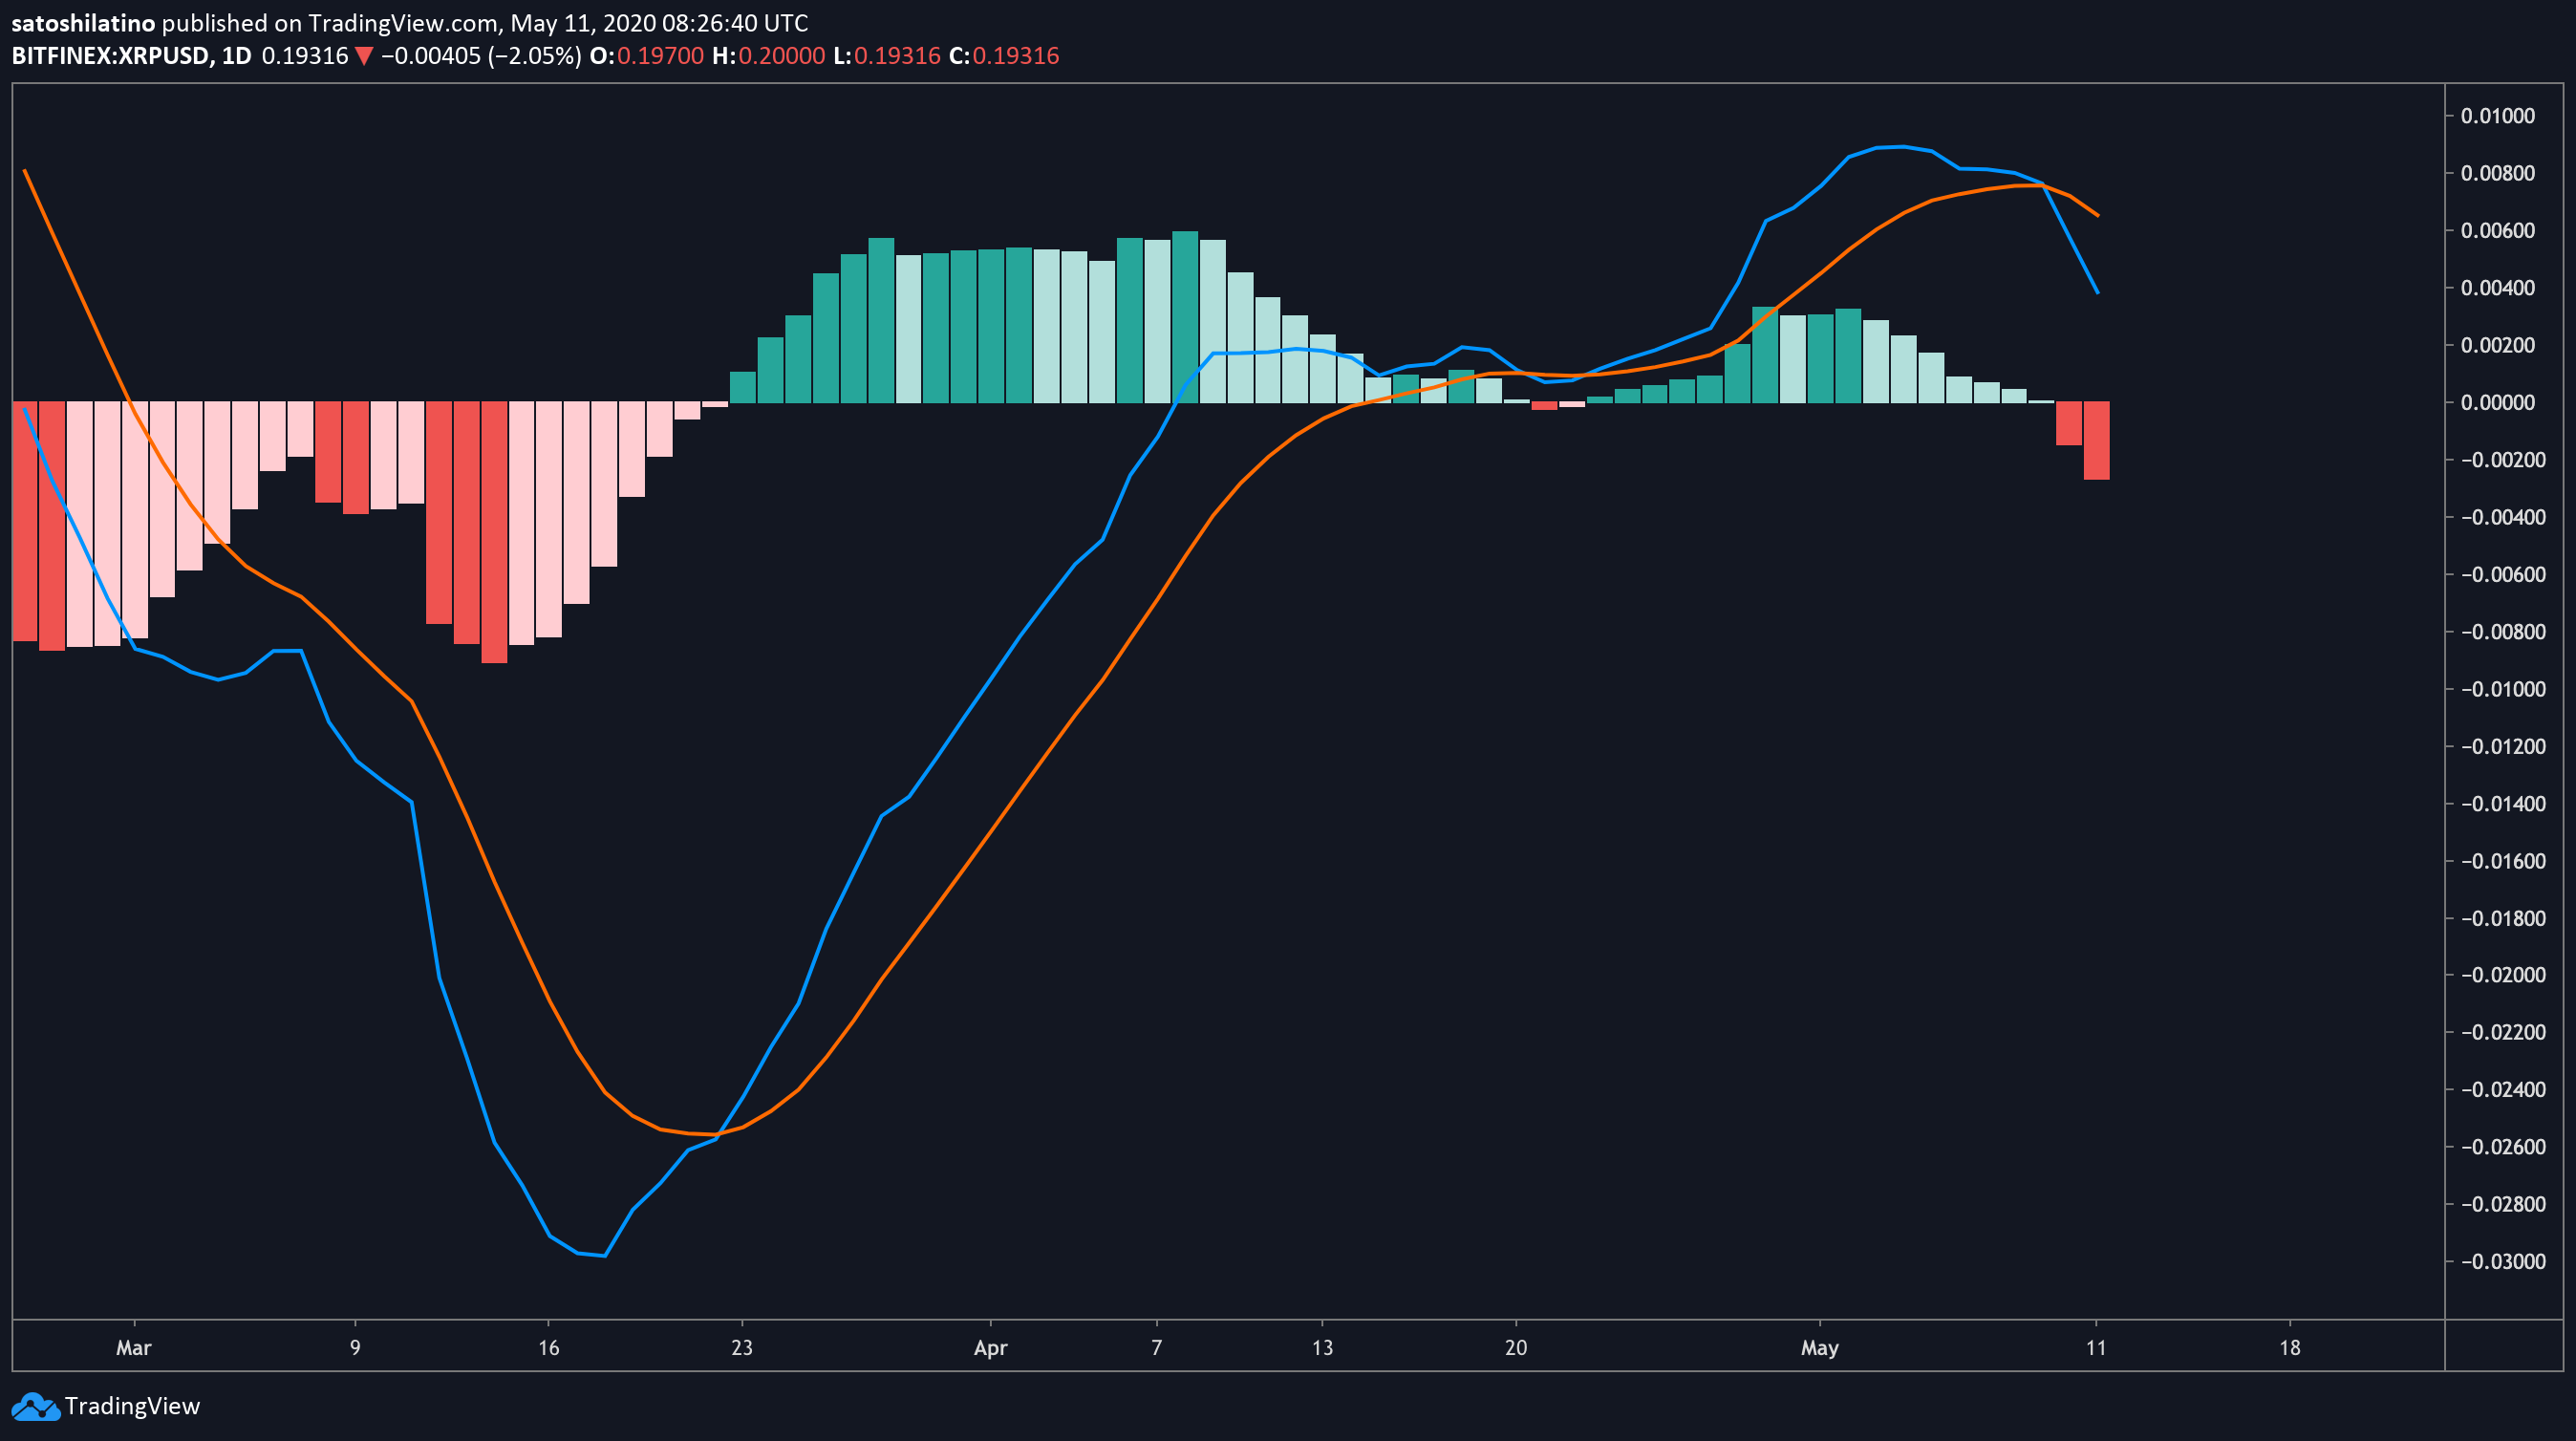Screen dimensions: 2576x1441
Task: Click the 18 date label on time axis
Action: (2290, 1348)
